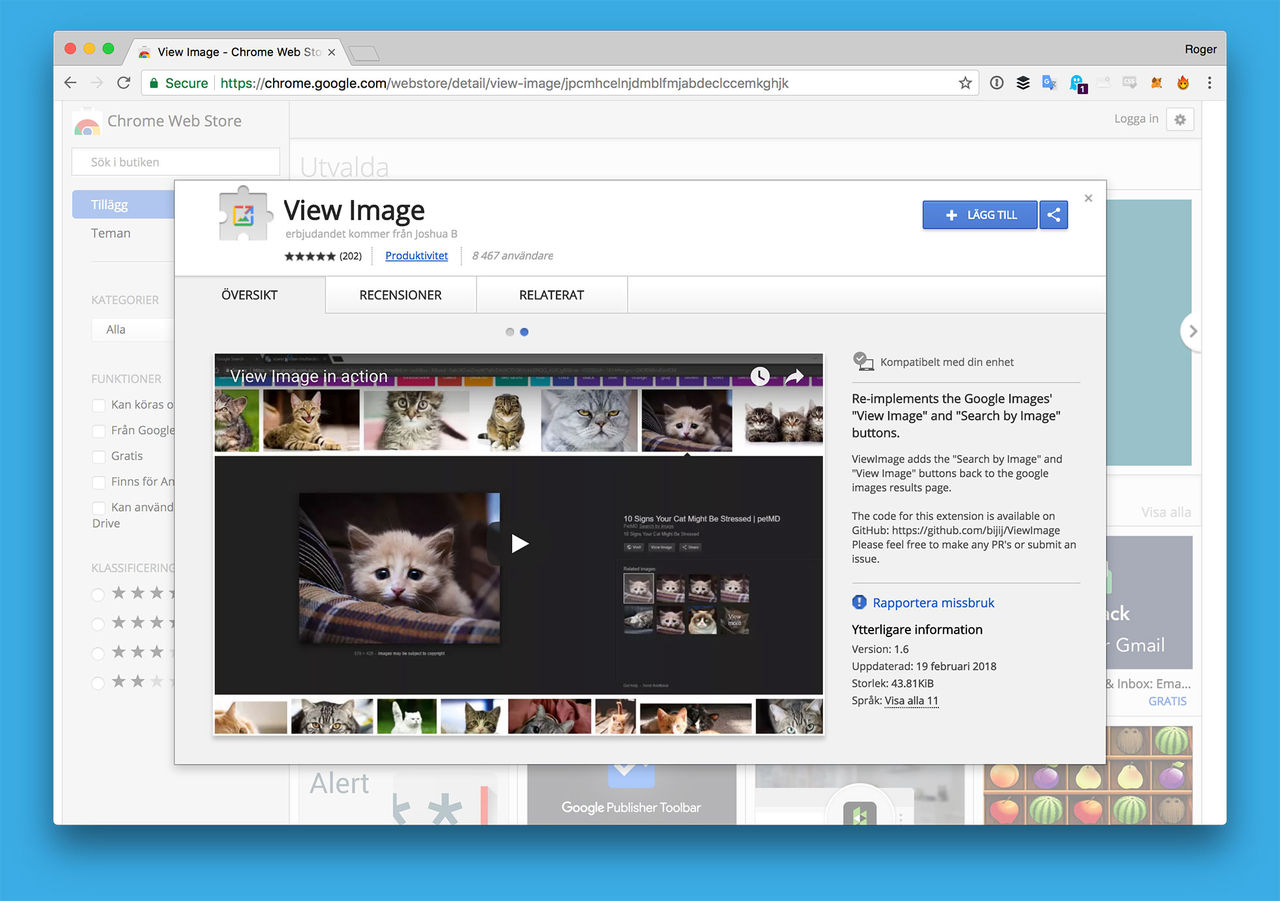Viewport: 1280px width, 901px height.
Task: Open the Google Translate extension
Action: click(x=1049, y=83)
